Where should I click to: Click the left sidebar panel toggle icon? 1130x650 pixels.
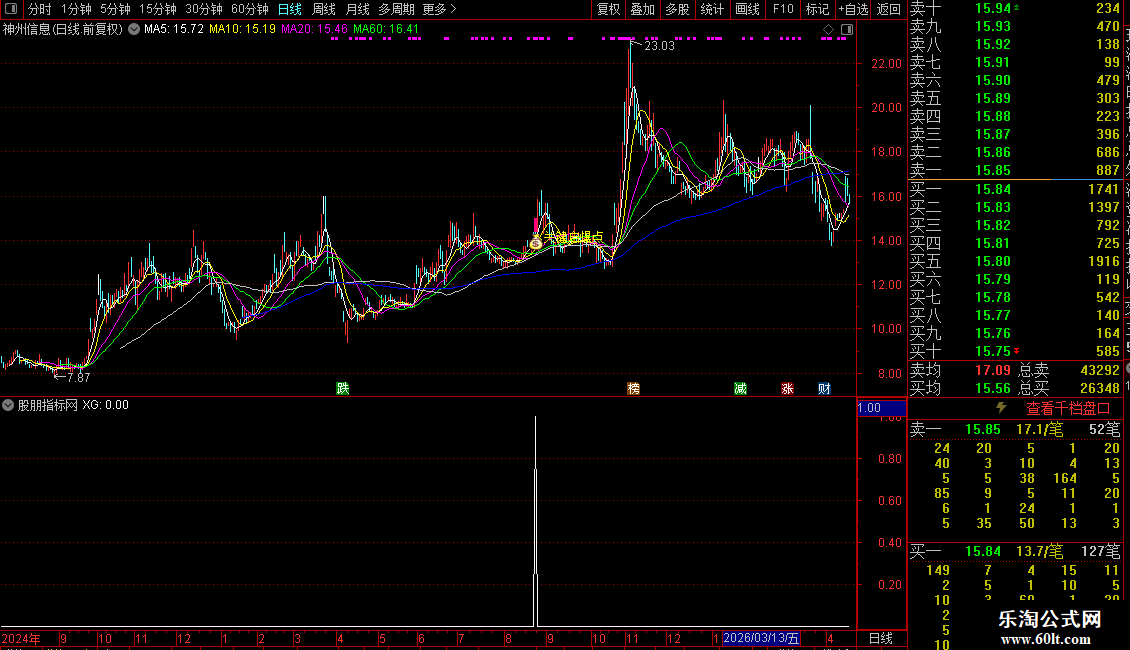pos(12,9)
